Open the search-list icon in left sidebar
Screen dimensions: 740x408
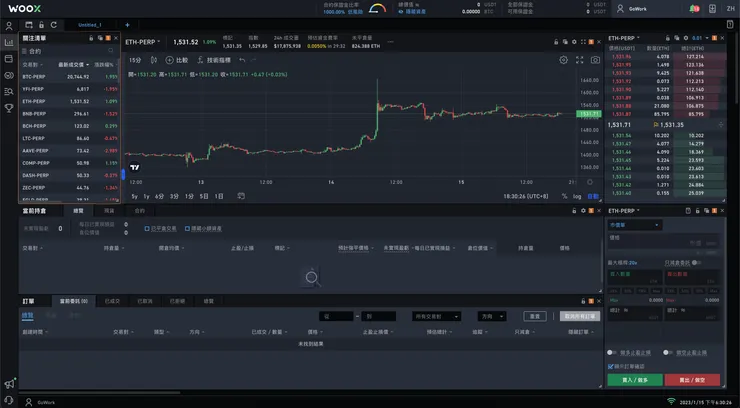coord(8,92)
